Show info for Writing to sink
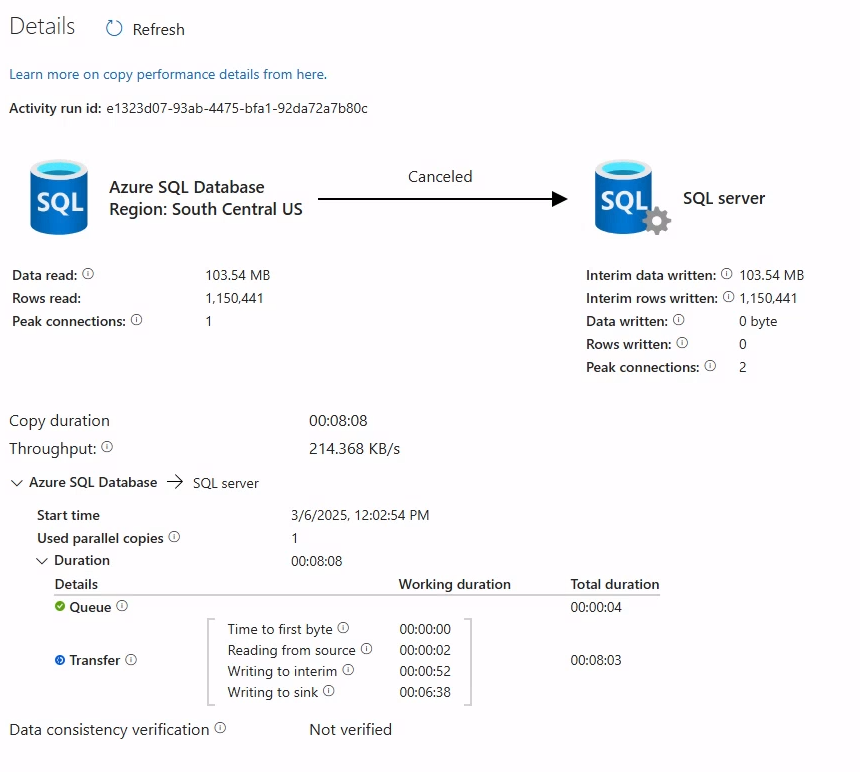The image size is (860, 772). point(328,691)
